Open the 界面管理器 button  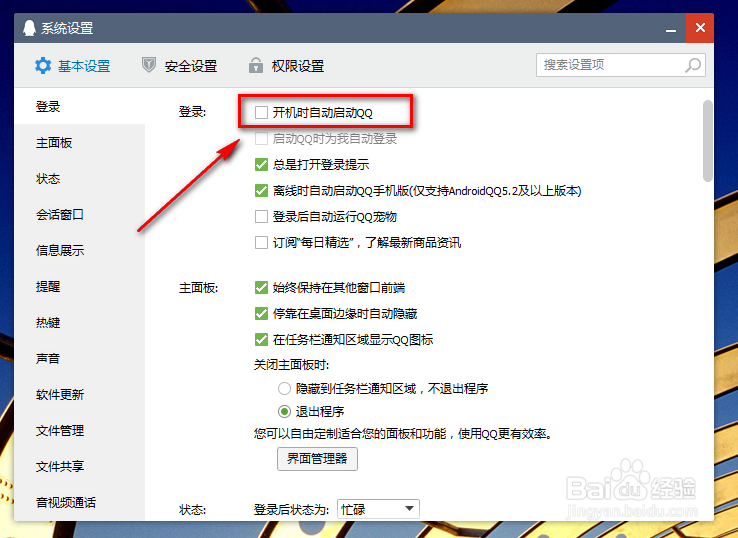tap(317, 459)
